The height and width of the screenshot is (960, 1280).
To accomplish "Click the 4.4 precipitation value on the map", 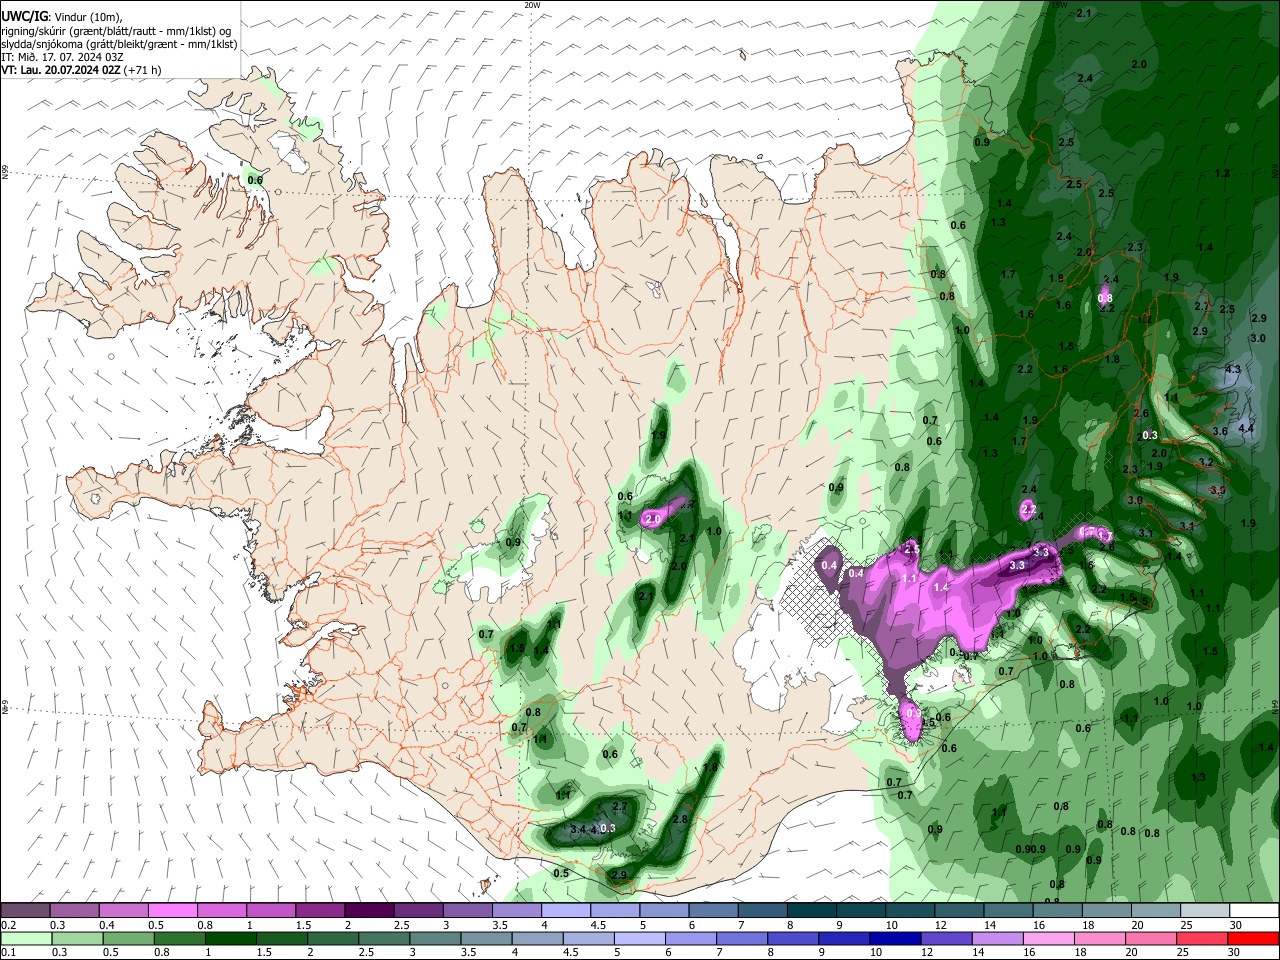I will pos(1246,428).
